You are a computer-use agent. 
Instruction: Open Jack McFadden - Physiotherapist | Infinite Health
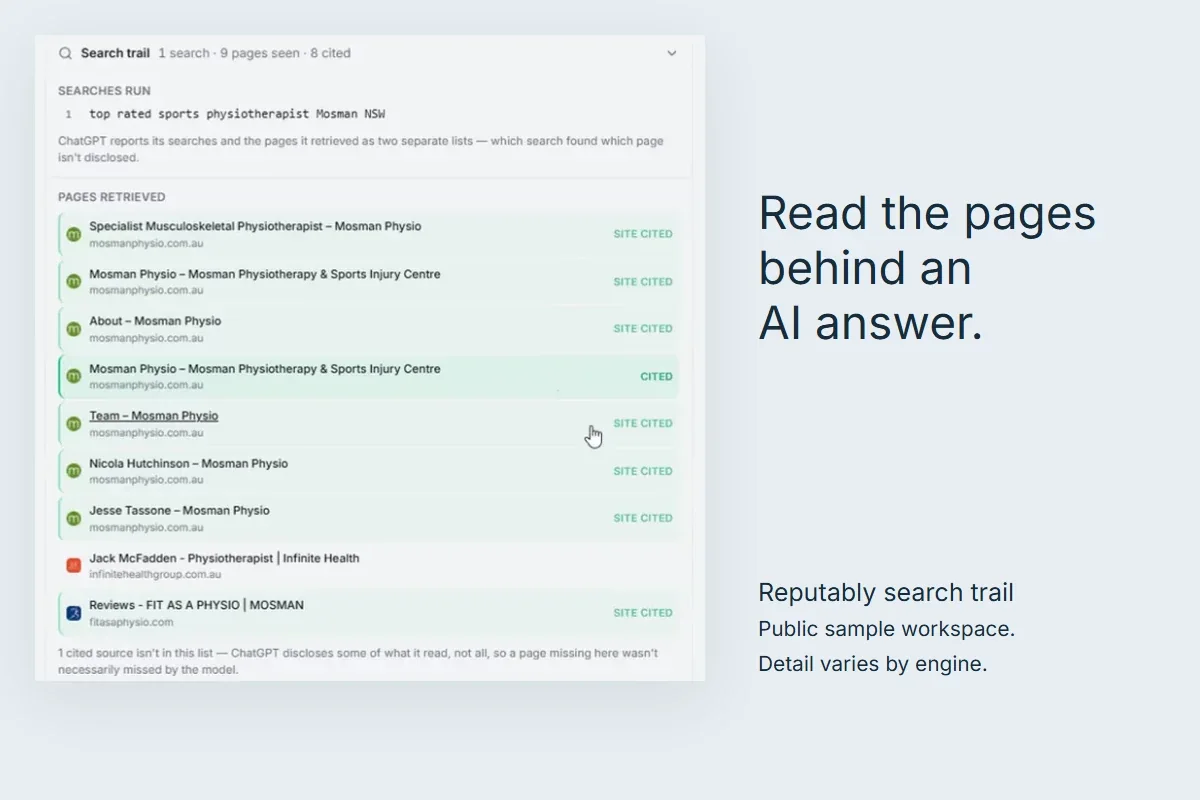(224, 558)
